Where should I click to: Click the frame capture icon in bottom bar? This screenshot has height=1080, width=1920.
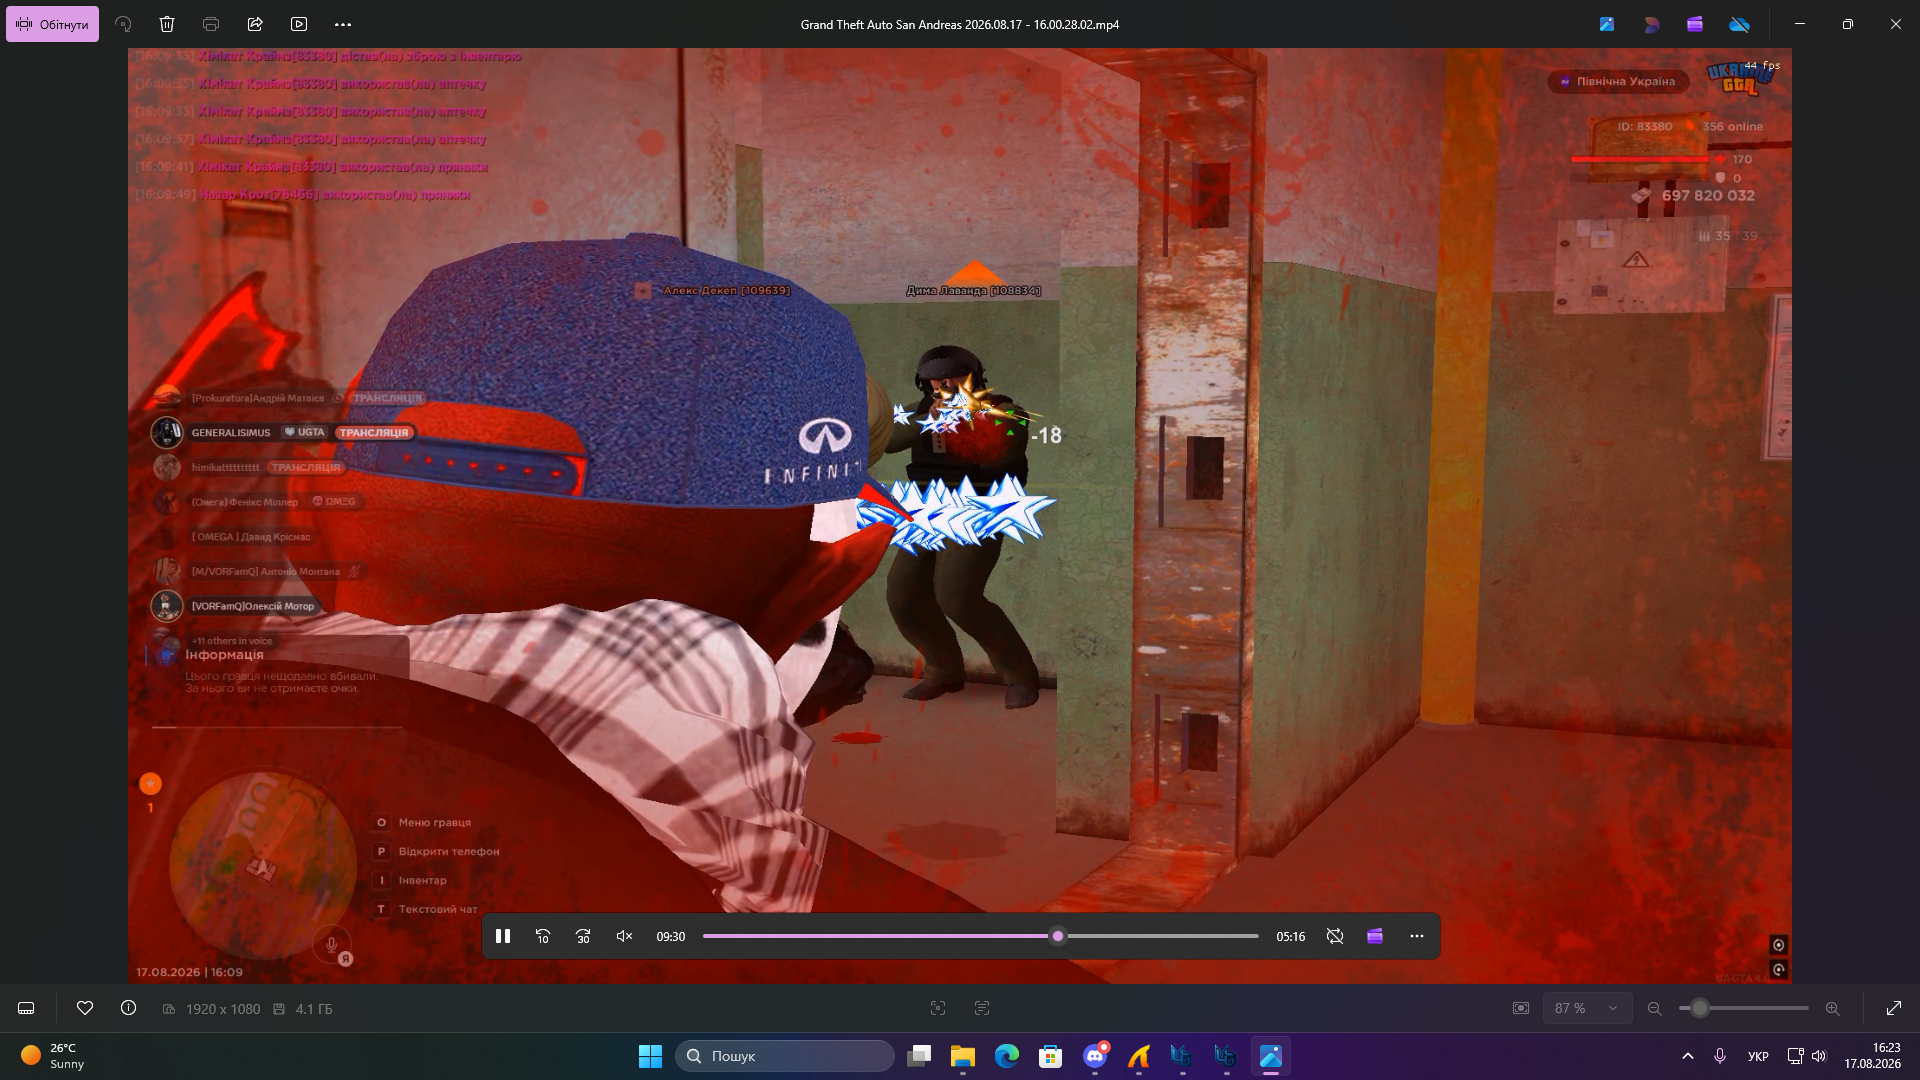click(938, 1008)
